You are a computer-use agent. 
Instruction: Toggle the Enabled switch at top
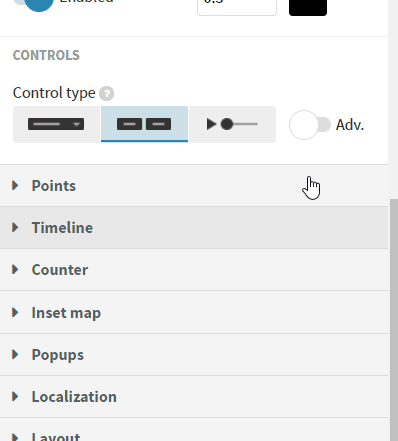click(x=33, y=3)
